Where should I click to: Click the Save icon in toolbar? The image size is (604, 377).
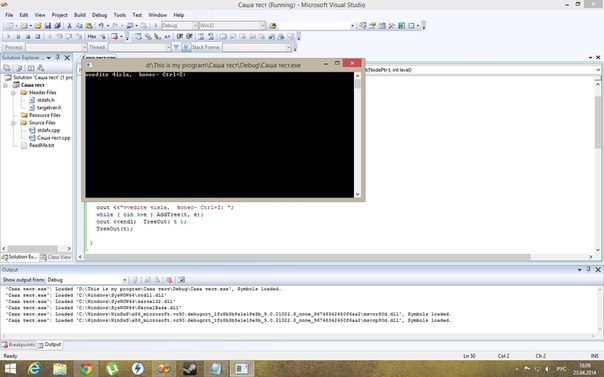click(48, 26)
